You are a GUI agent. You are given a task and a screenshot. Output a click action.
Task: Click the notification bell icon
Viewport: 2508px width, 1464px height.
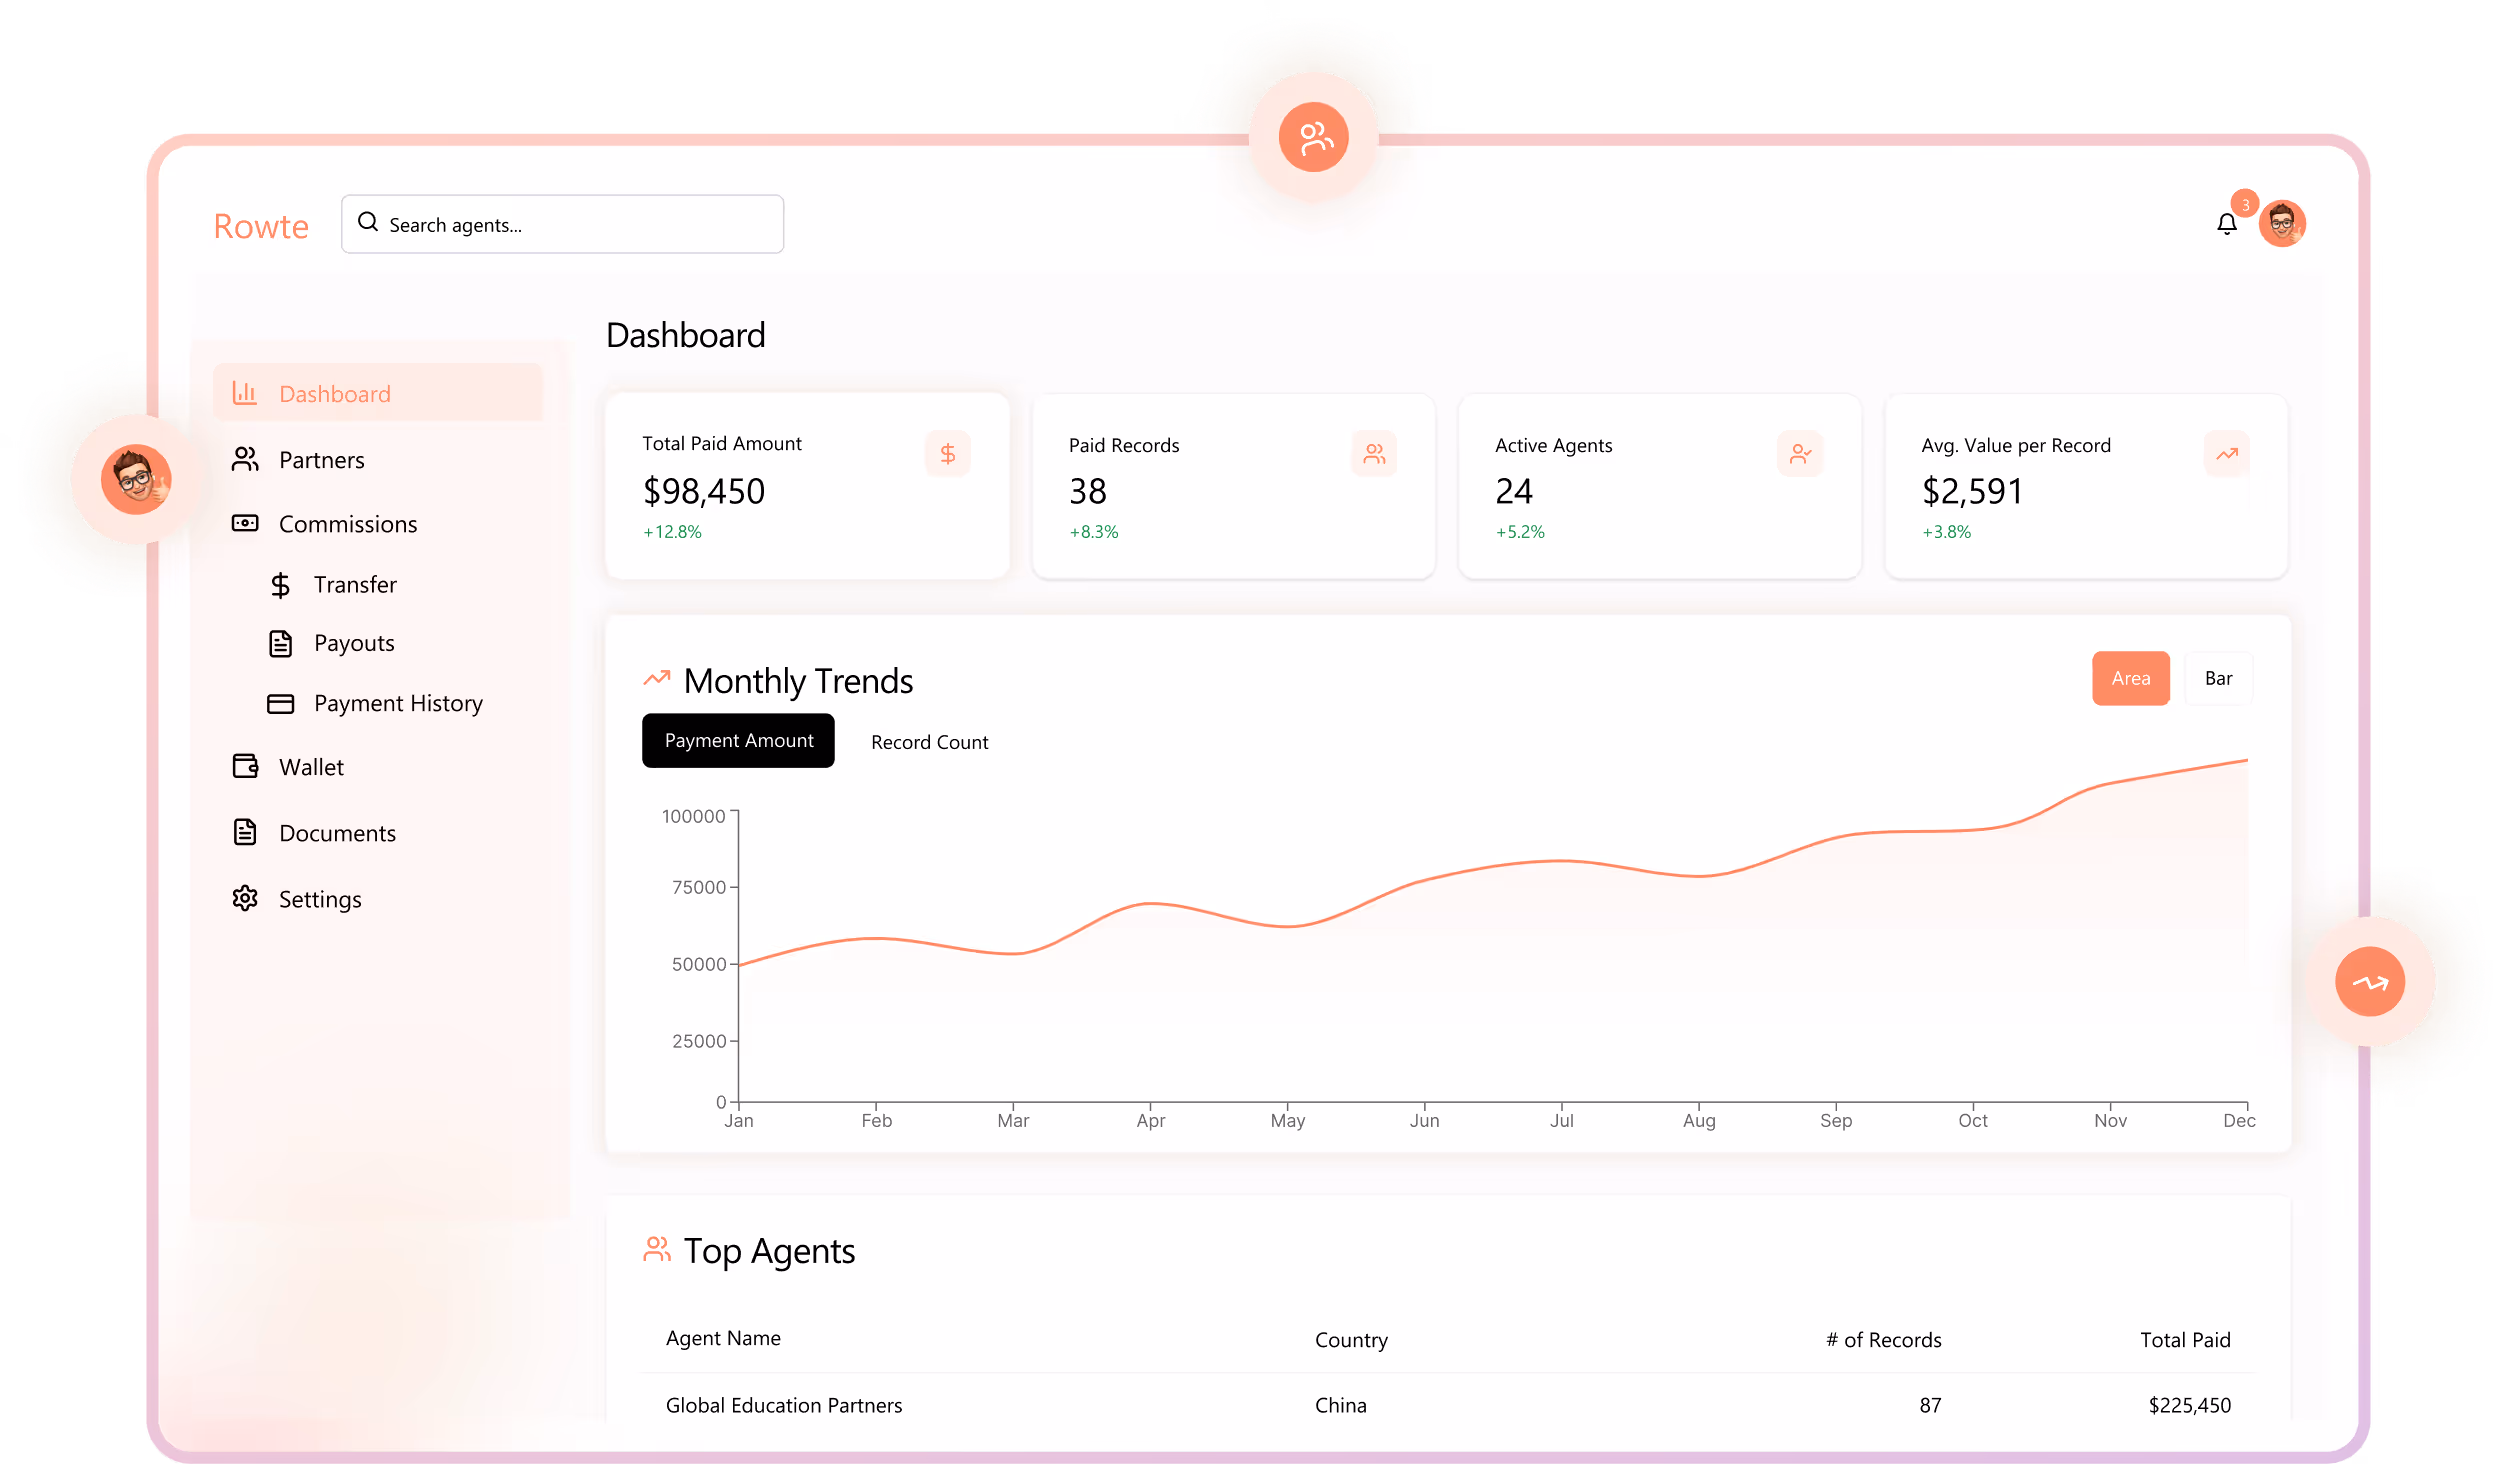(x=2226, y=224)
